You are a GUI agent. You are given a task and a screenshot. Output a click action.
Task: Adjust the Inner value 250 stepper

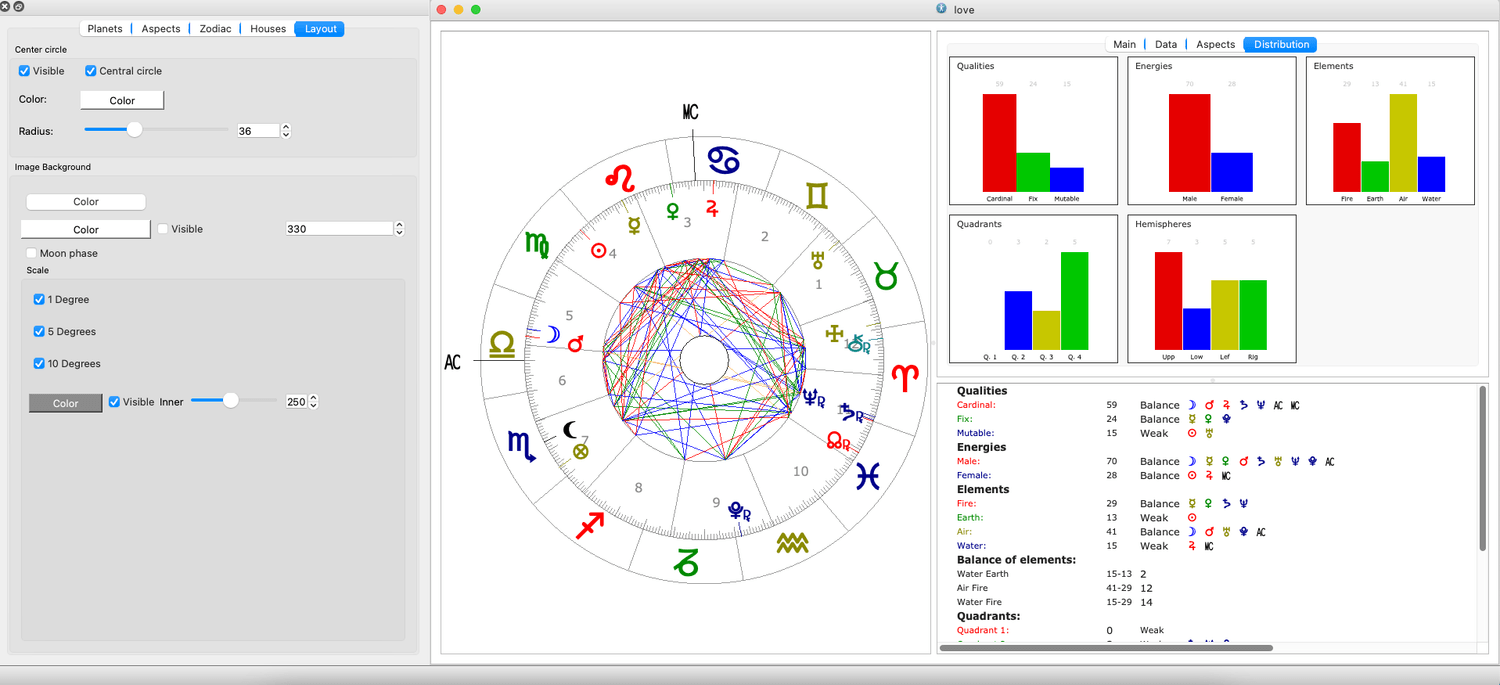314,402
